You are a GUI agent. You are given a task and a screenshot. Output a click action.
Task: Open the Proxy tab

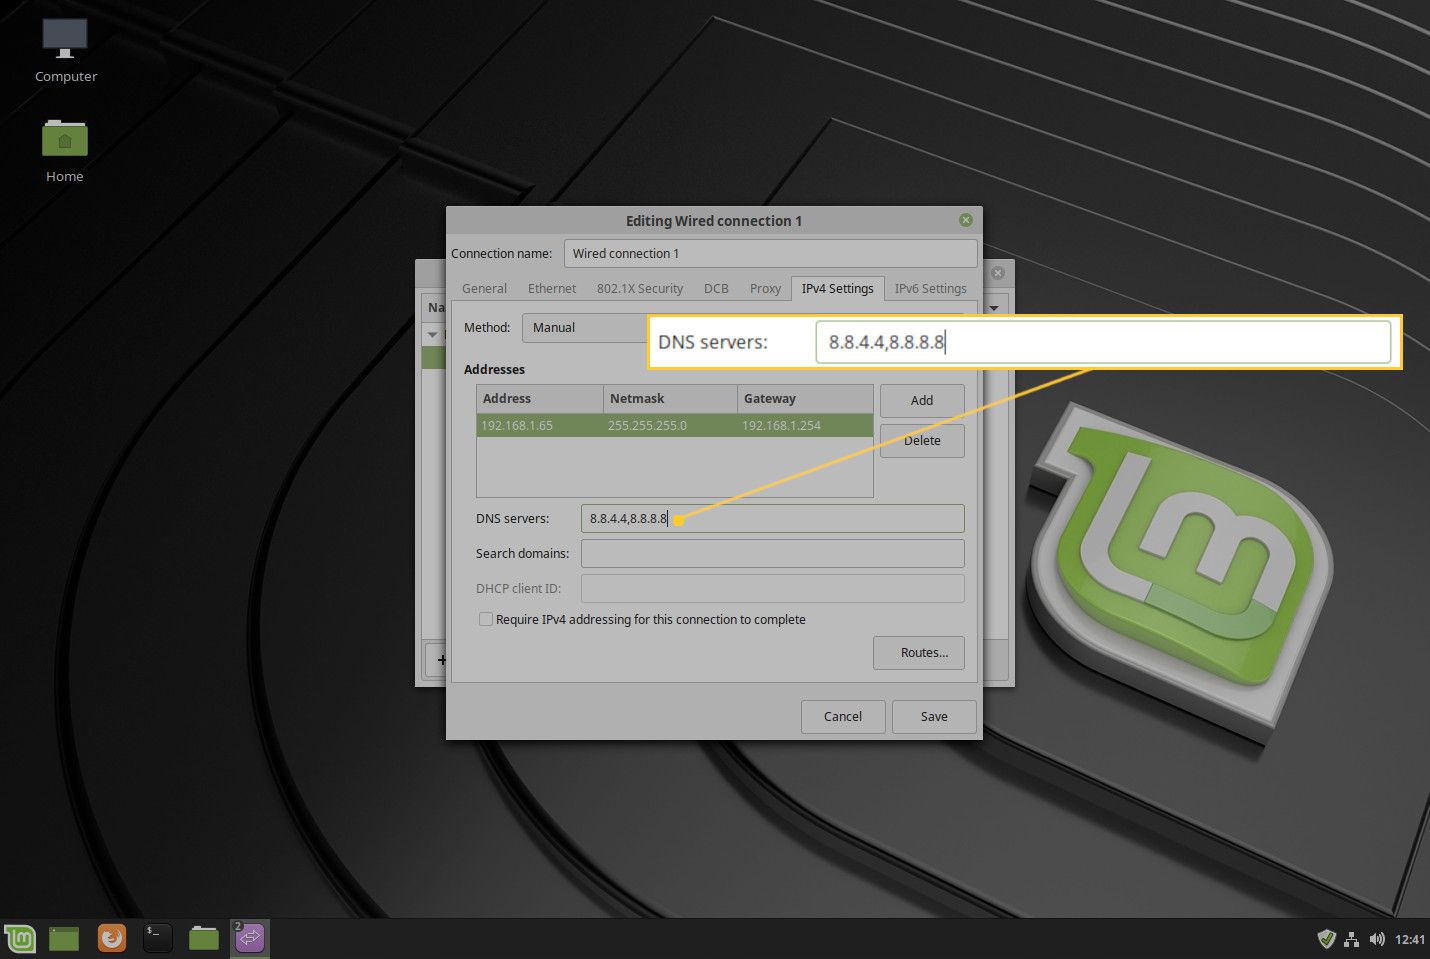tap(765, 288)
